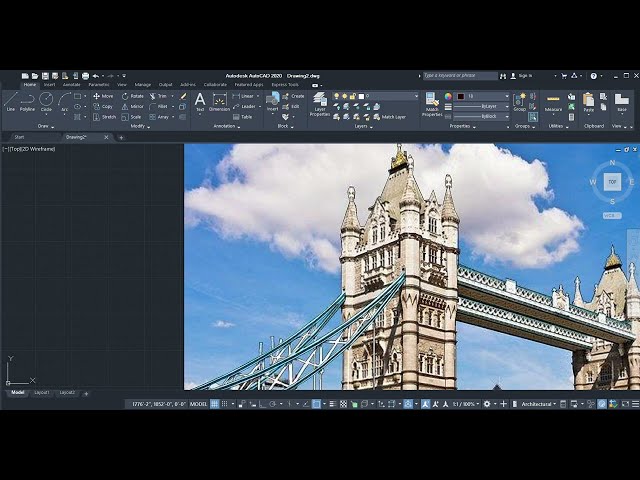This screenshot has width=640, height=480.
Task: Select the Polyline tool
Action: click(x=27, y=102)
